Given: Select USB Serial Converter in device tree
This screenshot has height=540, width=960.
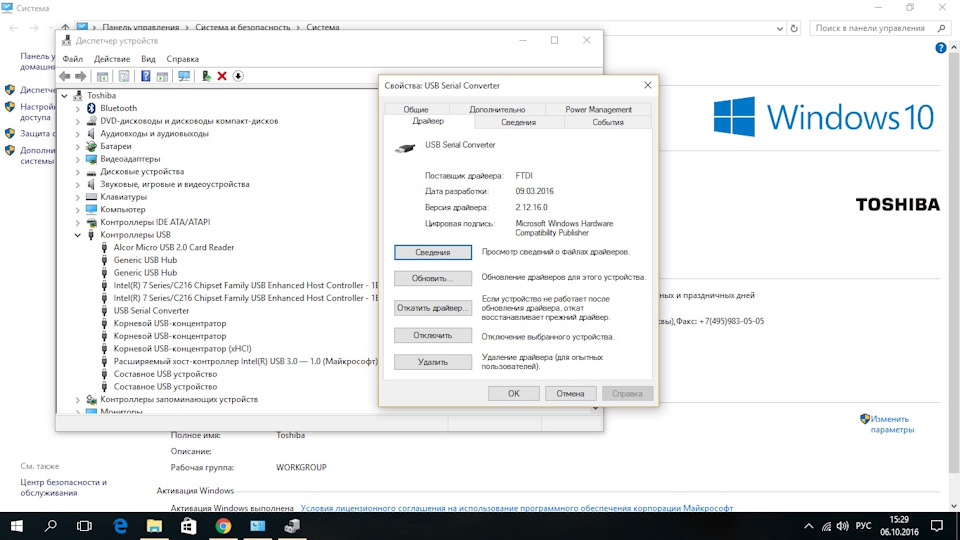Looking at the screenshot, I should click(151, 310).
